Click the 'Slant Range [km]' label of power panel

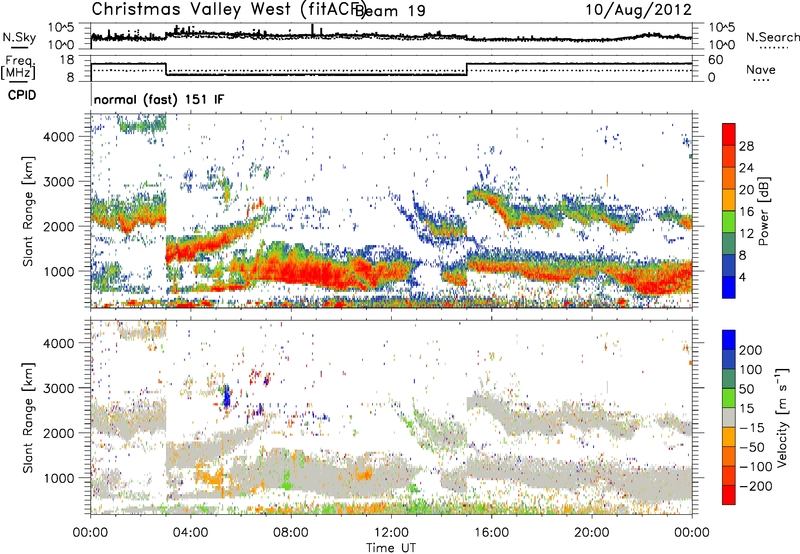click(x=28, y=211)
